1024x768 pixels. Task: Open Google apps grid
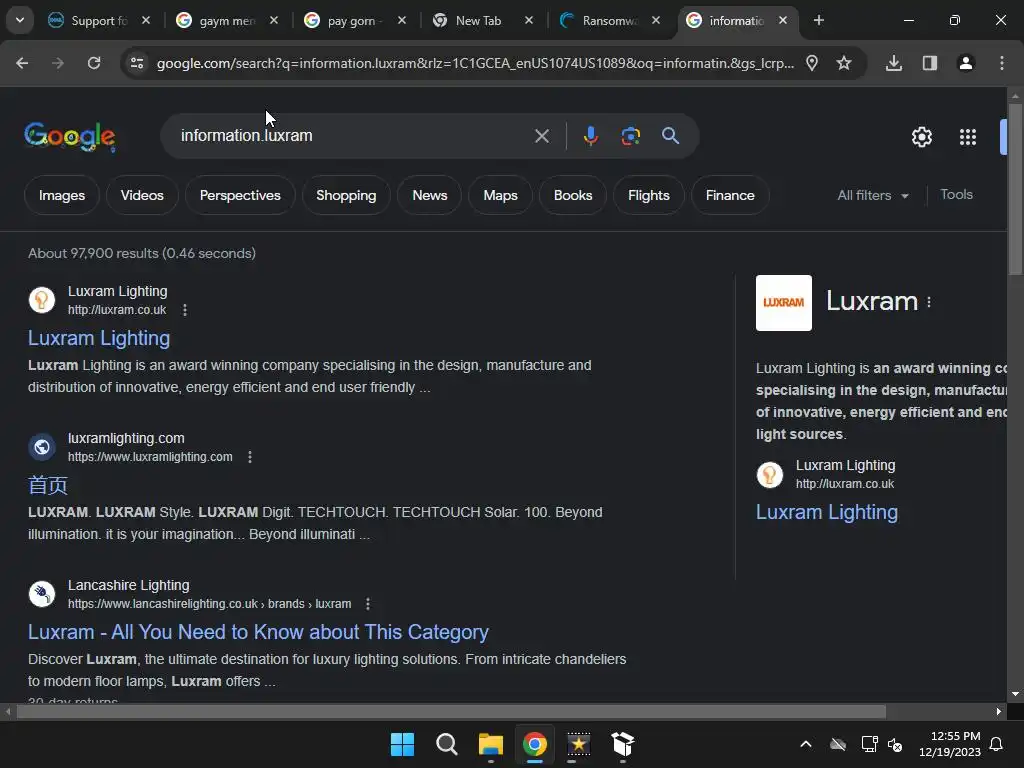pyautogui.click(x=968, y=136)
